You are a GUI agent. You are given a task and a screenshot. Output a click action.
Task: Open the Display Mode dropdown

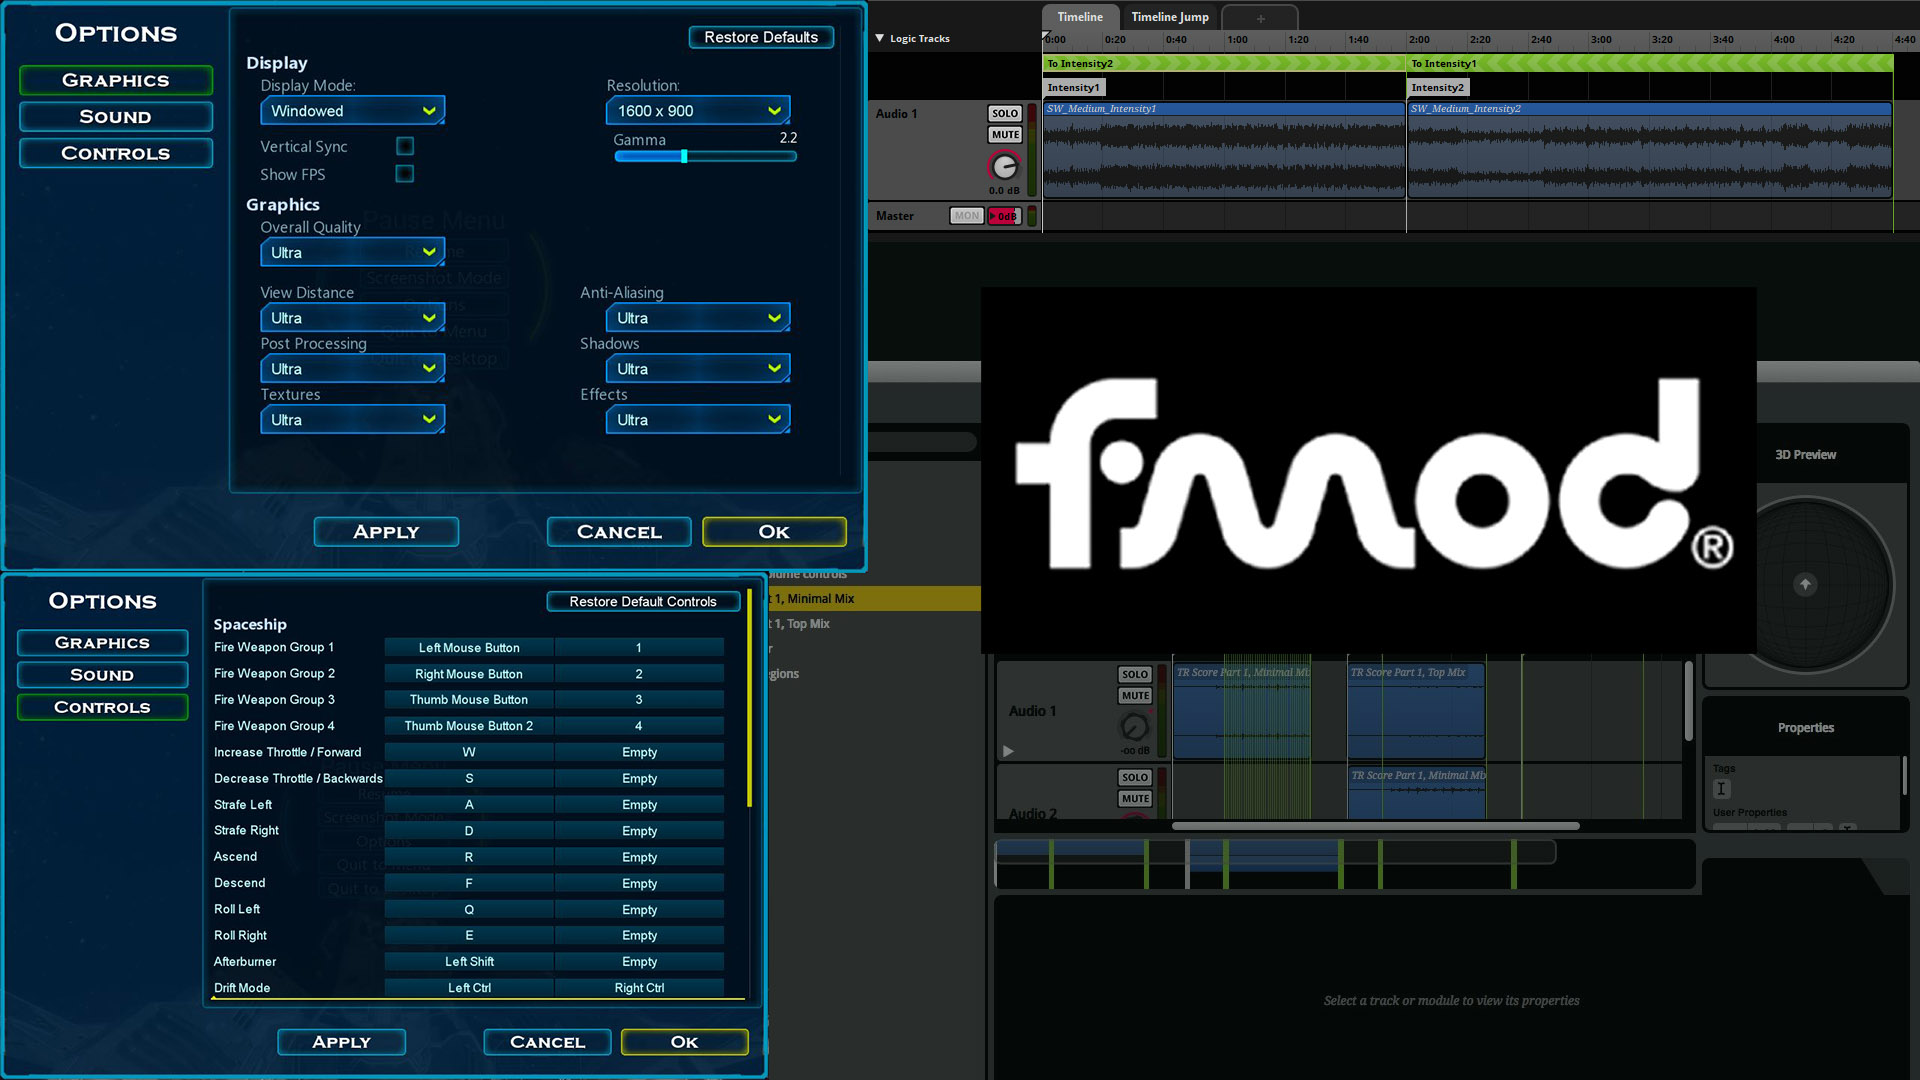click(352, 111)
